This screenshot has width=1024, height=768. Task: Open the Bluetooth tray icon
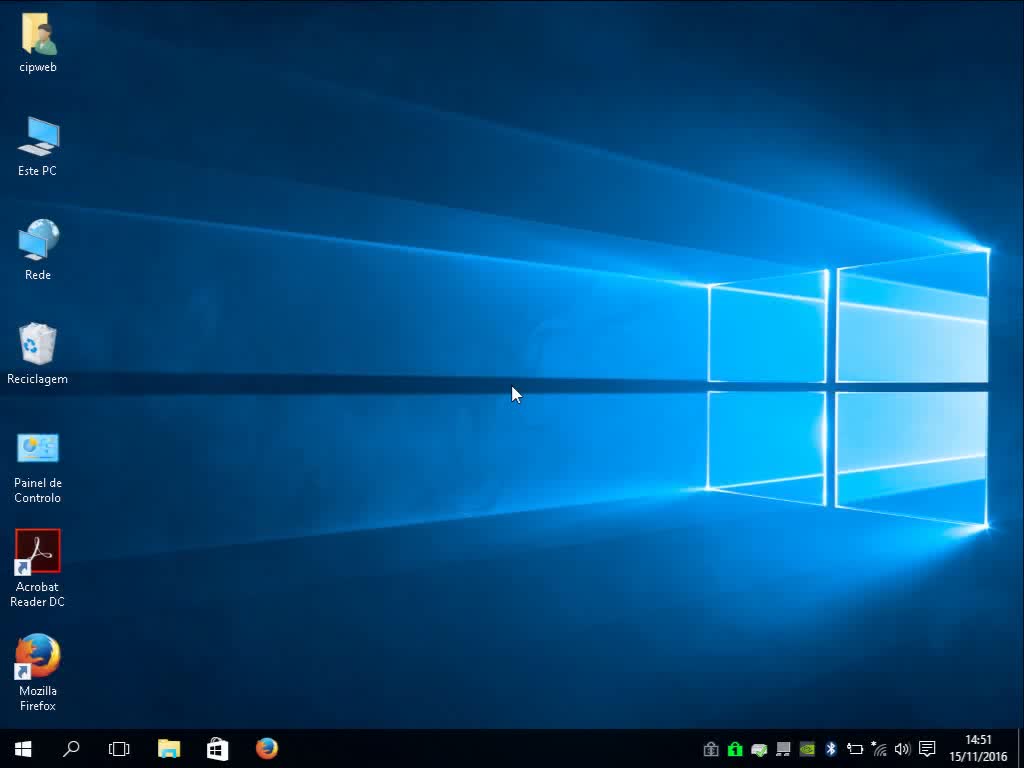pos(831,748)
